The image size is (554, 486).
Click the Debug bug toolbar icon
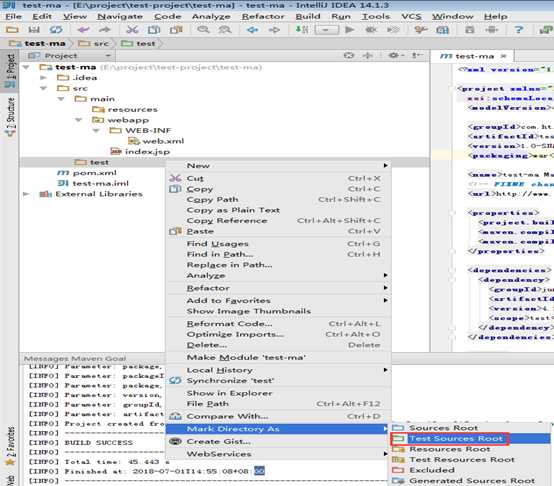click(x=371, y=30)
